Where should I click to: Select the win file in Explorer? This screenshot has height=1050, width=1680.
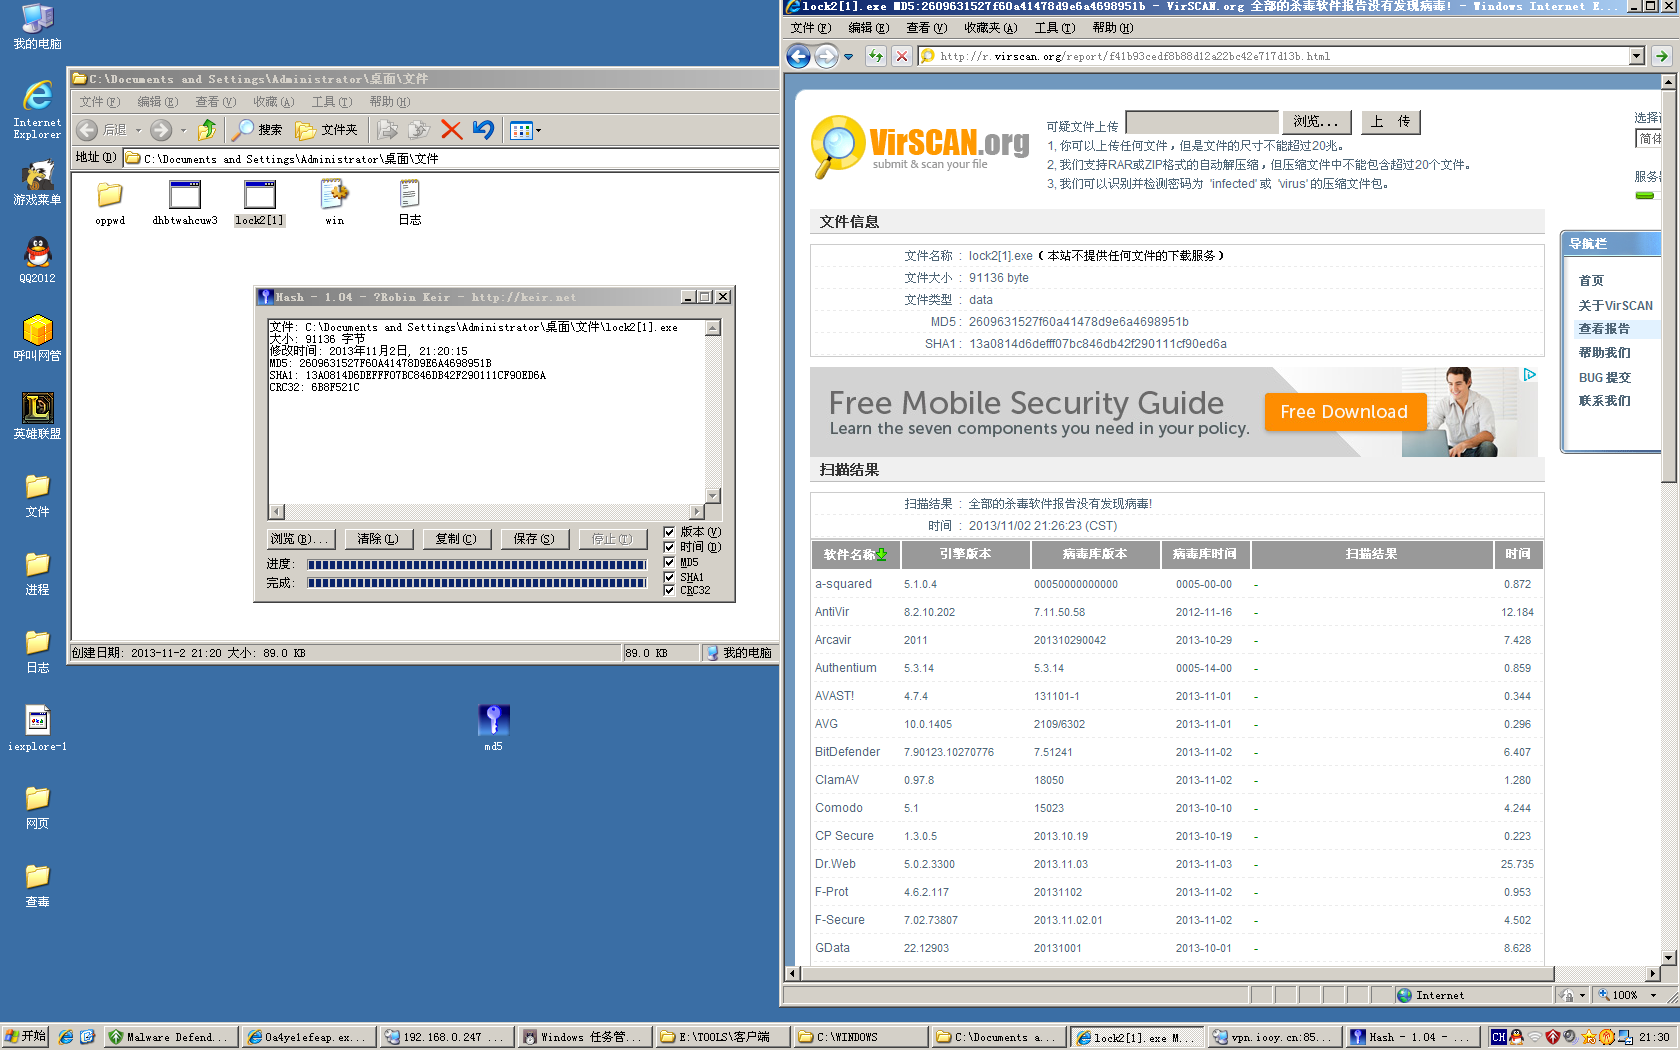click(335, 203)
